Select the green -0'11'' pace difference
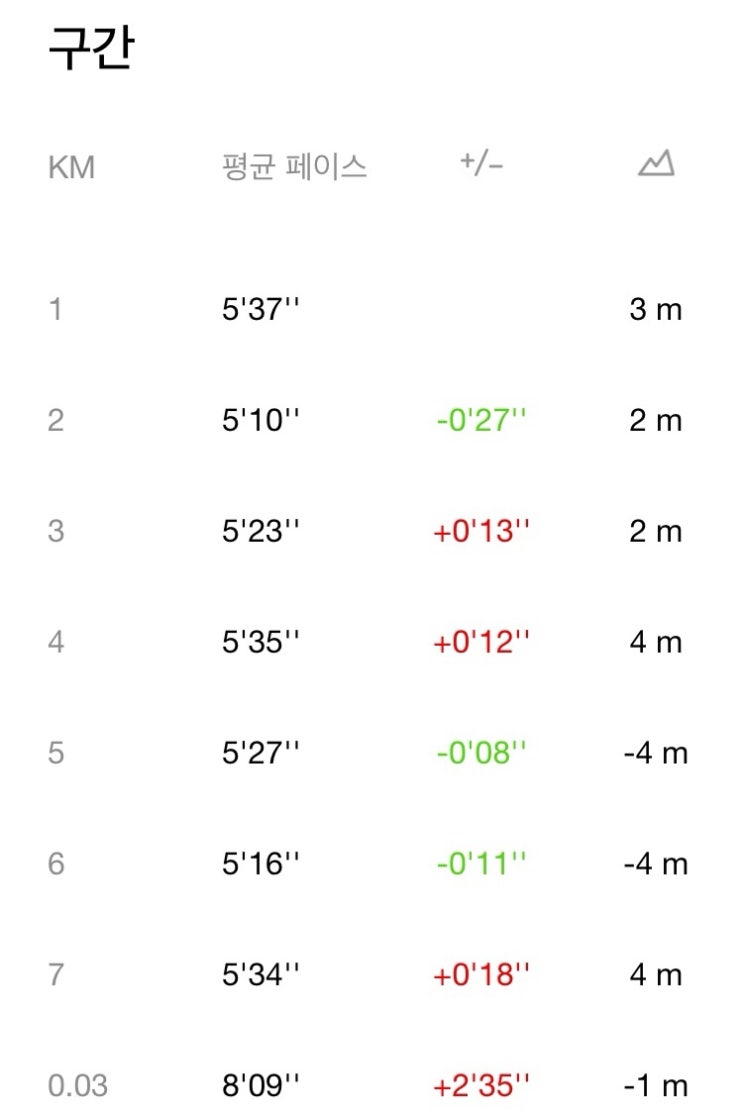The width and height of the screenshot is (743, 1119). tap(481, 864)
